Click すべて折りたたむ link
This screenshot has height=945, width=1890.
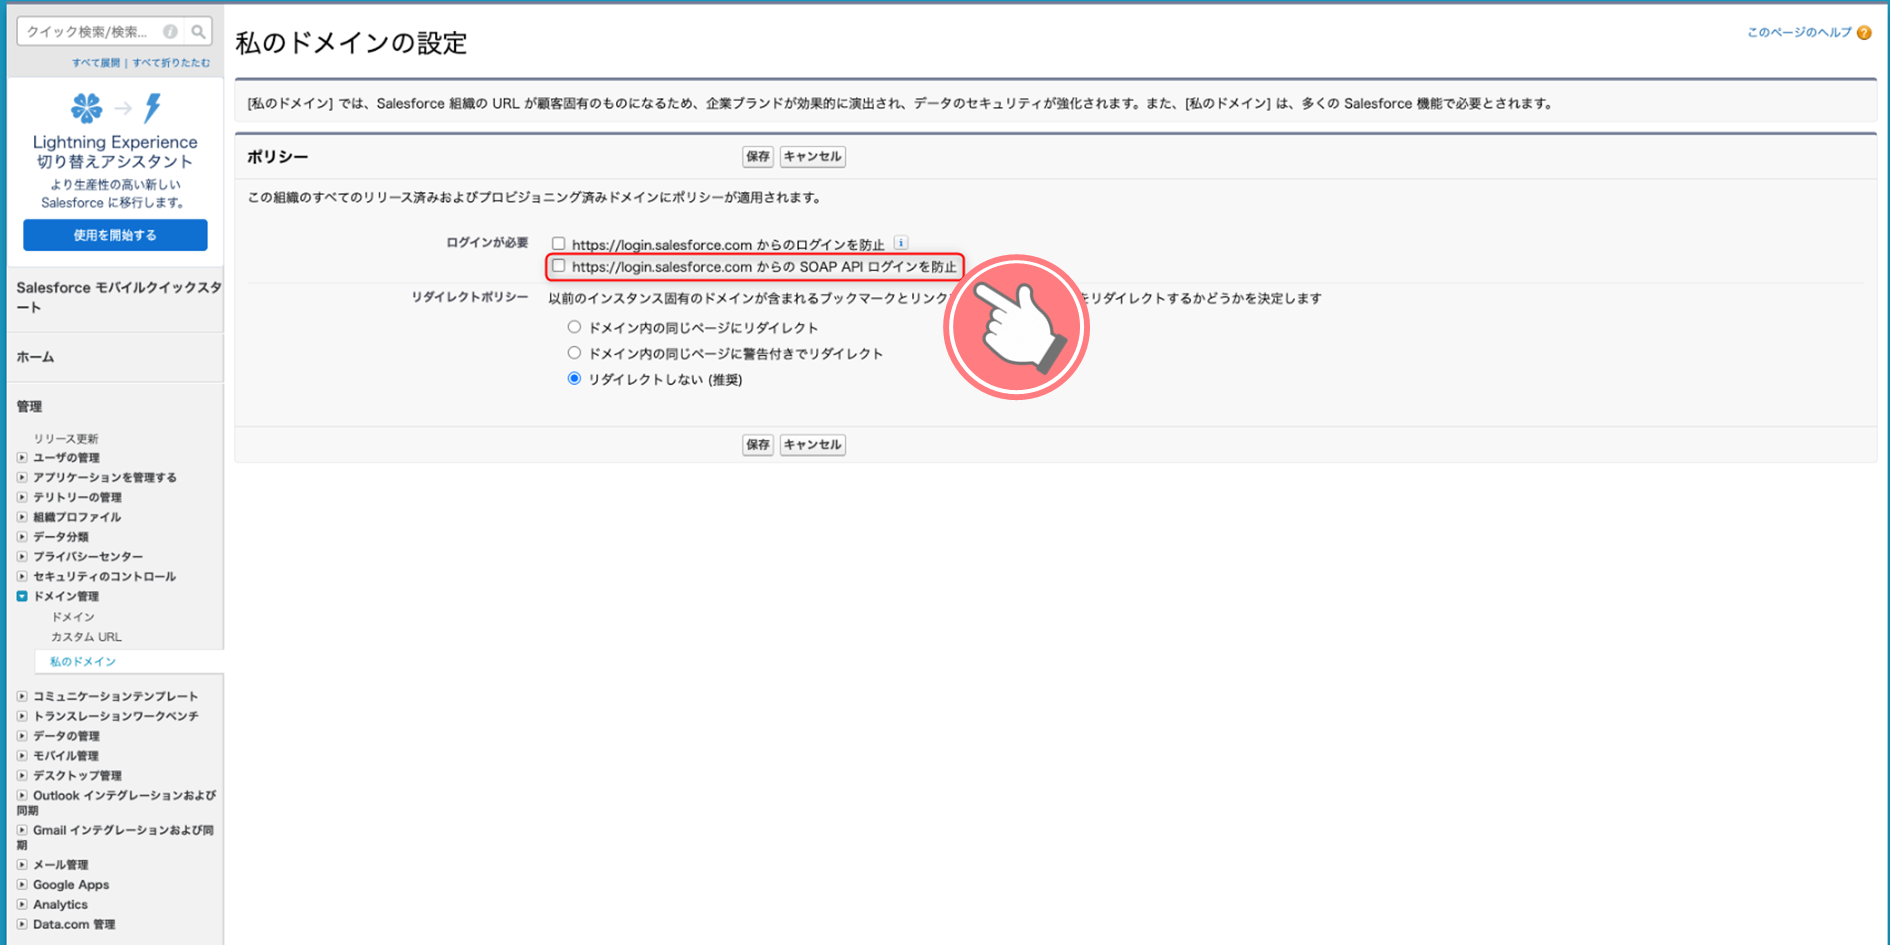[171, 63]
